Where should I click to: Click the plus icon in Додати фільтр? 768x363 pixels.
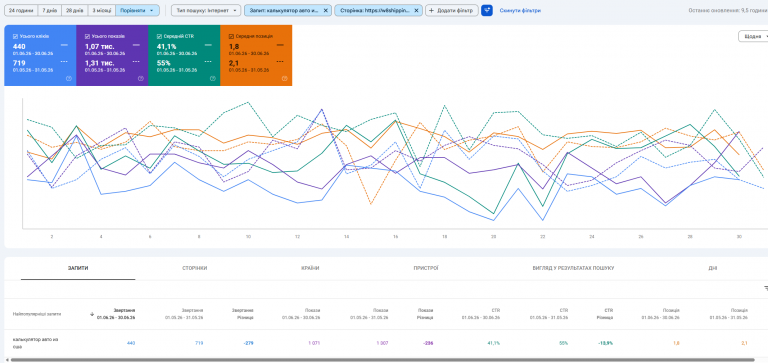432,10
